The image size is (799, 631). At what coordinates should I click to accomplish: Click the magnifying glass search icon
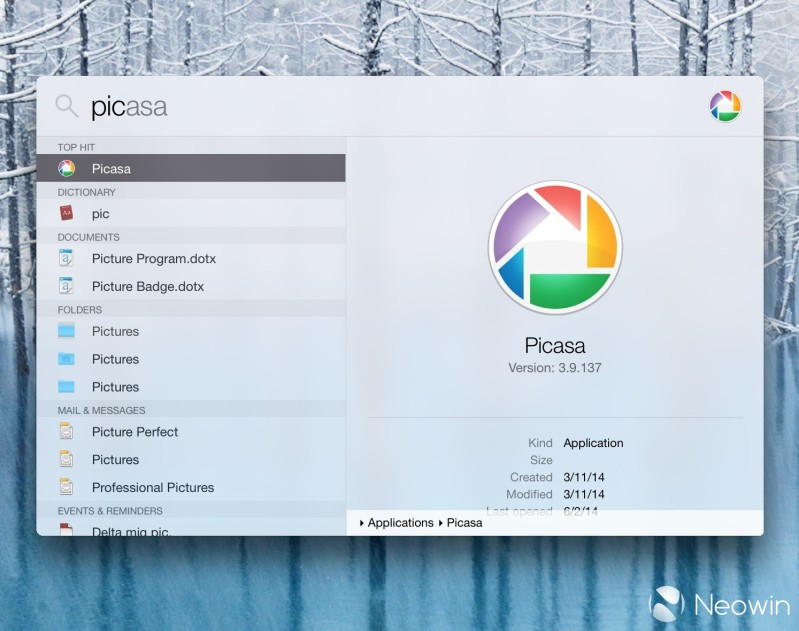[x=66, y=106]
